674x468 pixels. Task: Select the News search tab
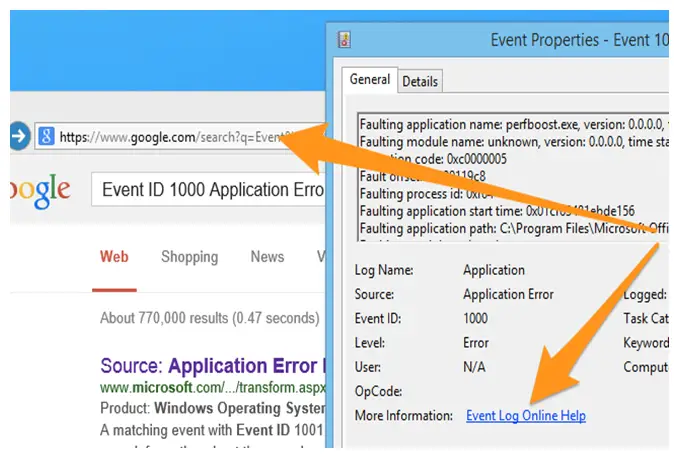coord(267,257)
